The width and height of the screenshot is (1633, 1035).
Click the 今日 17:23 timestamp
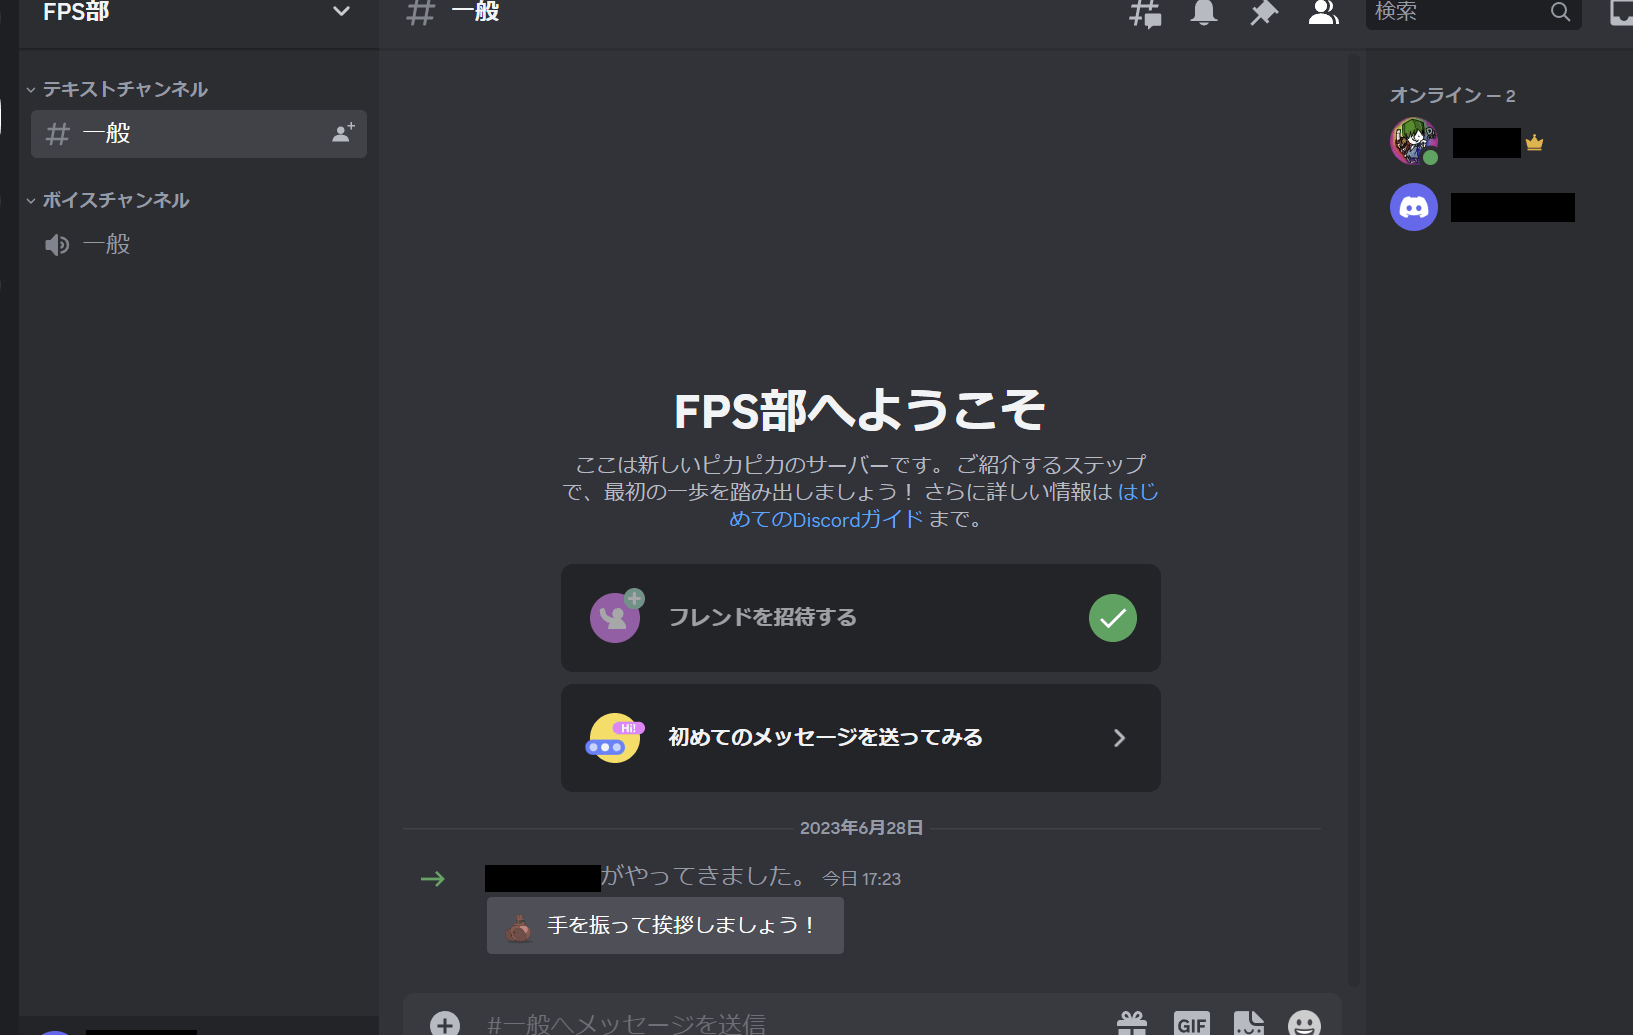tap(861, 879)
